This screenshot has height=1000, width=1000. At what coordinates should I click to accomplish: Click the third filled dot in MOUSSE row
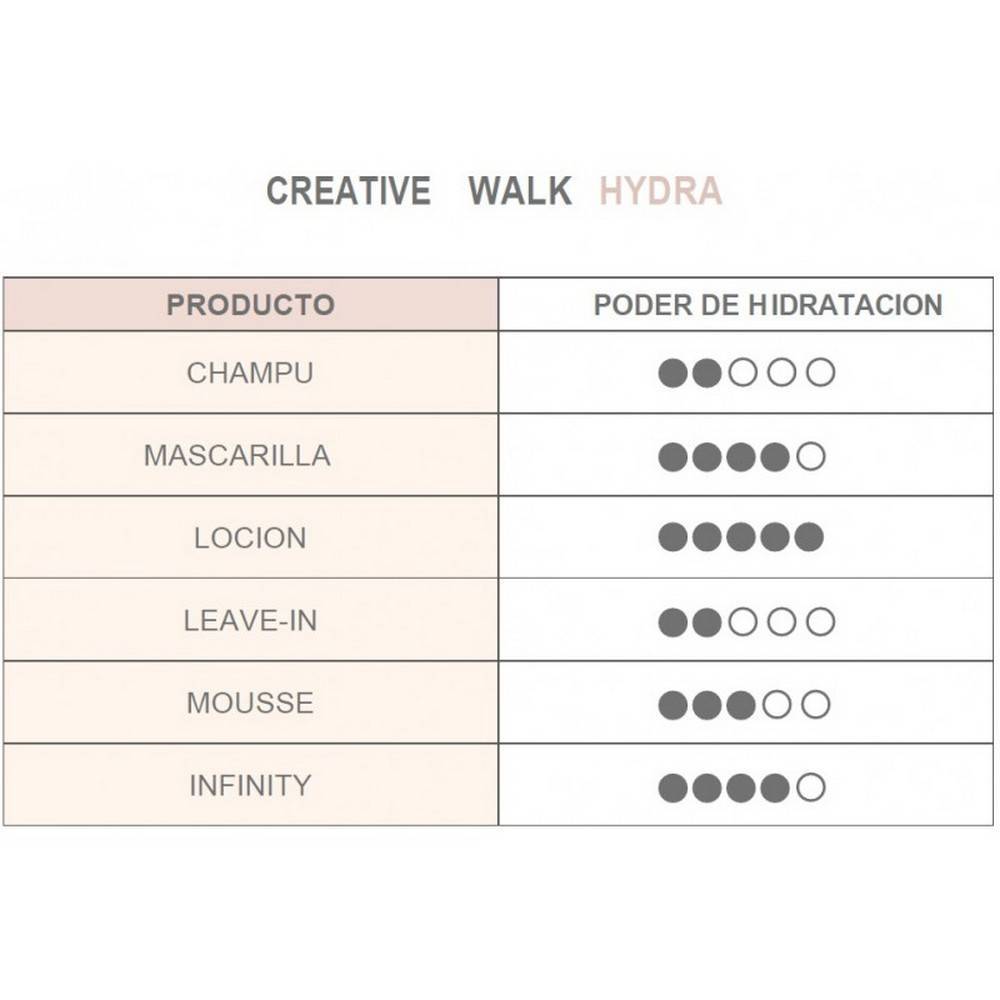click(x=741, y=705)
